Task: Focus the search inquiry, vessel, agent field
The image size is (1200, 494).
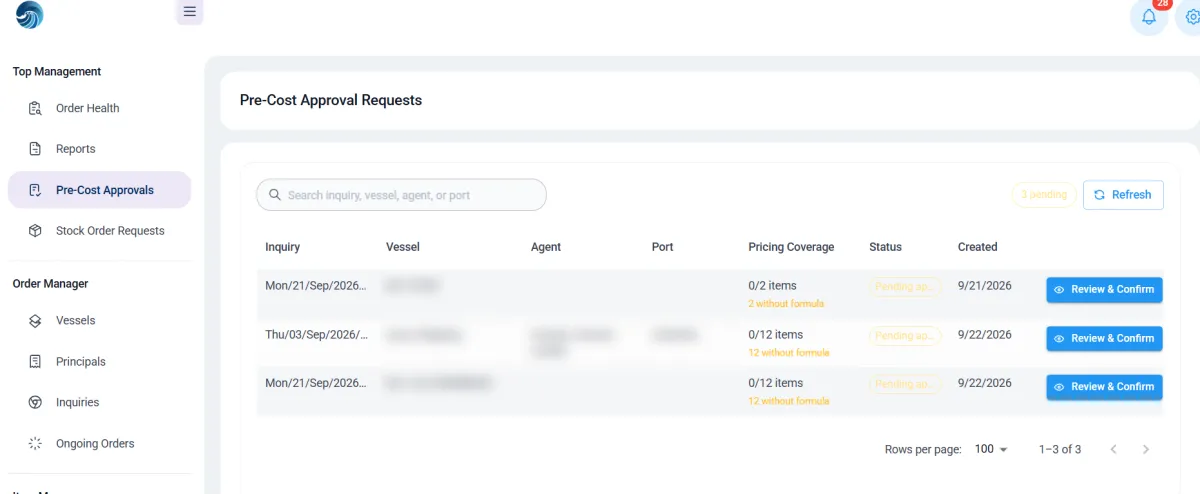Action: click(401, 195)
